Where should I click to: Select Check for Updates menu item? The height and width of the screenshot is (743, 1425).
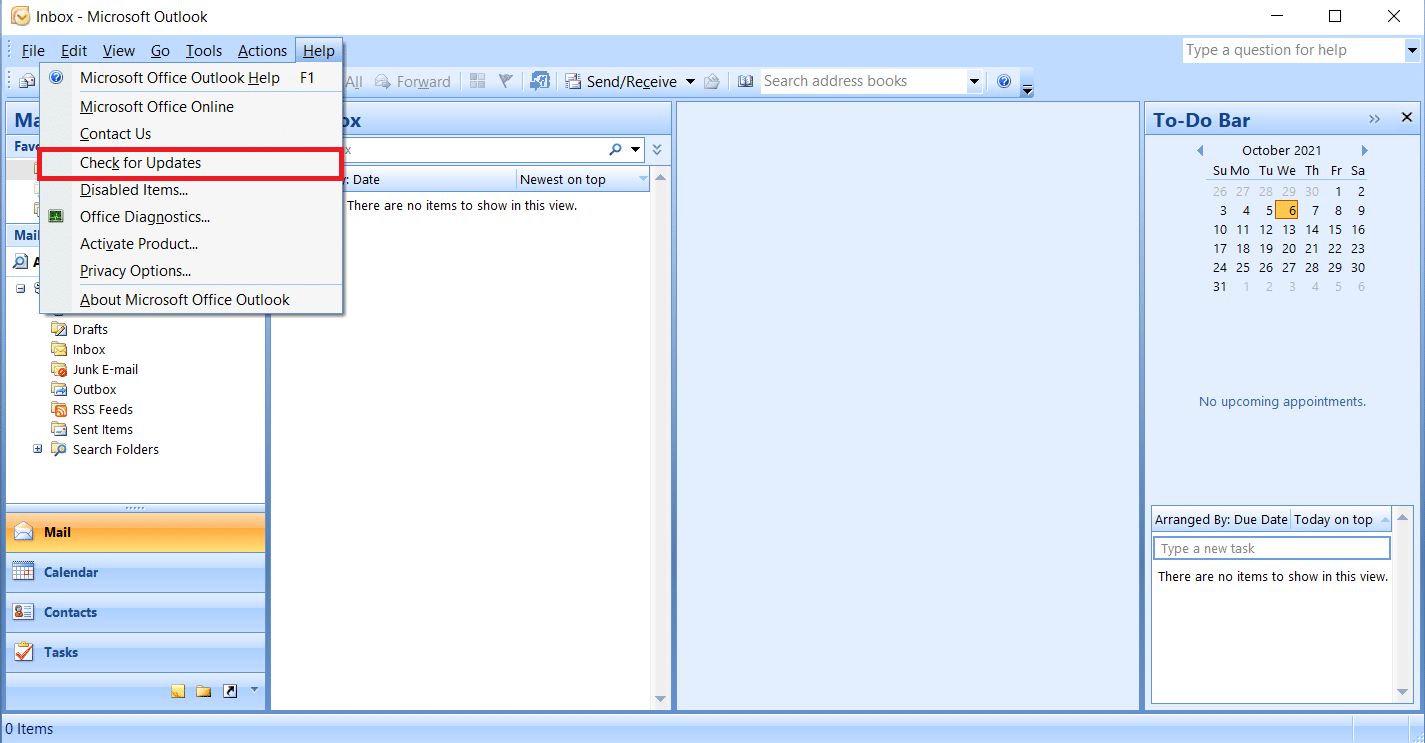140,163
